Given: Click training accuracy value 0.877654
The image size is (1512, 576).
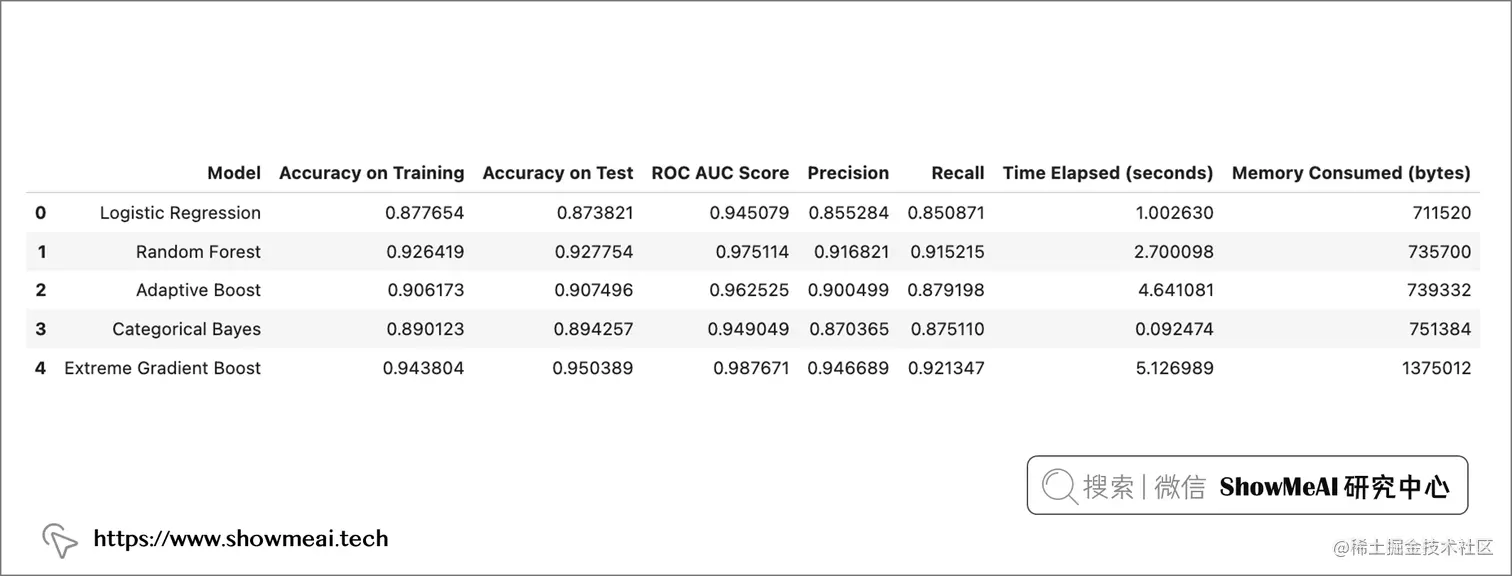Looking at the screenshot, I should click(425, 213).
